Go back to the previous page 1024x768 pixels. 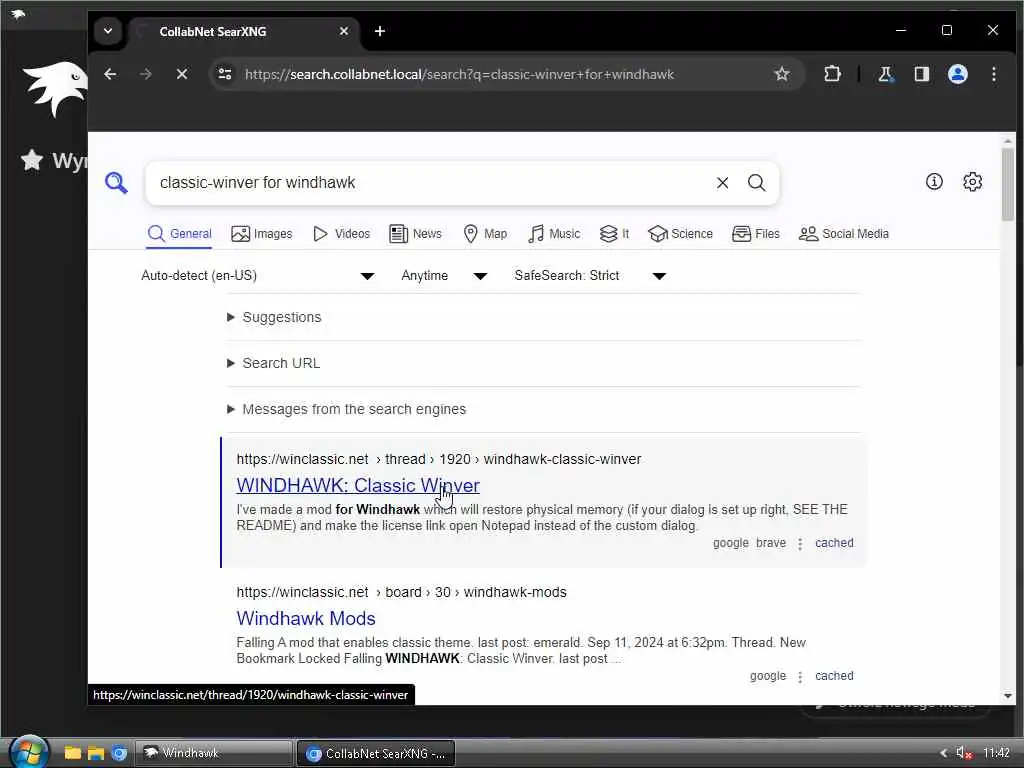[110, 74]
